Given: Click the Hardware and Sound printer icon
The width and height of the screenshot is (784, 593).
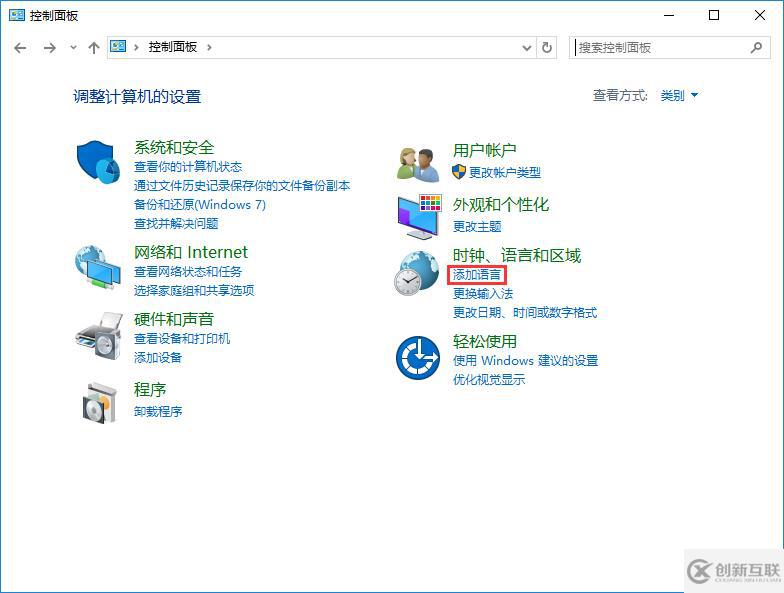Looking at the screenshot, I should pos(99,335).
